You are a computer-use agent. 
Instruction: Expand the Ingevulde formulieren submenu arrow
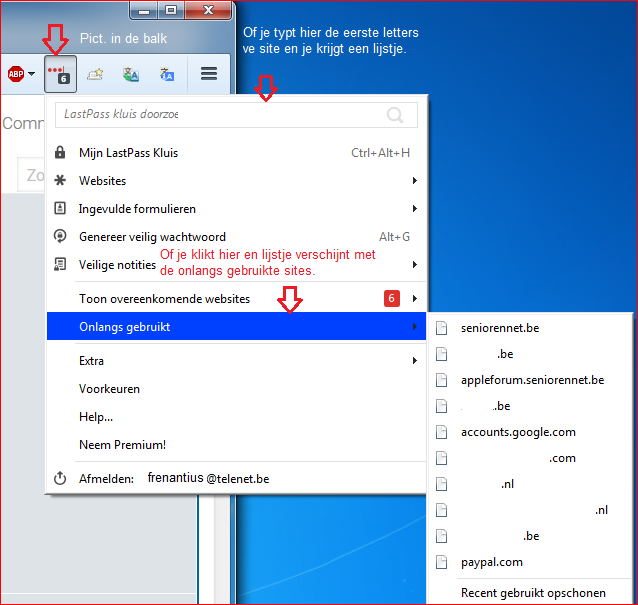click(414, 209)
